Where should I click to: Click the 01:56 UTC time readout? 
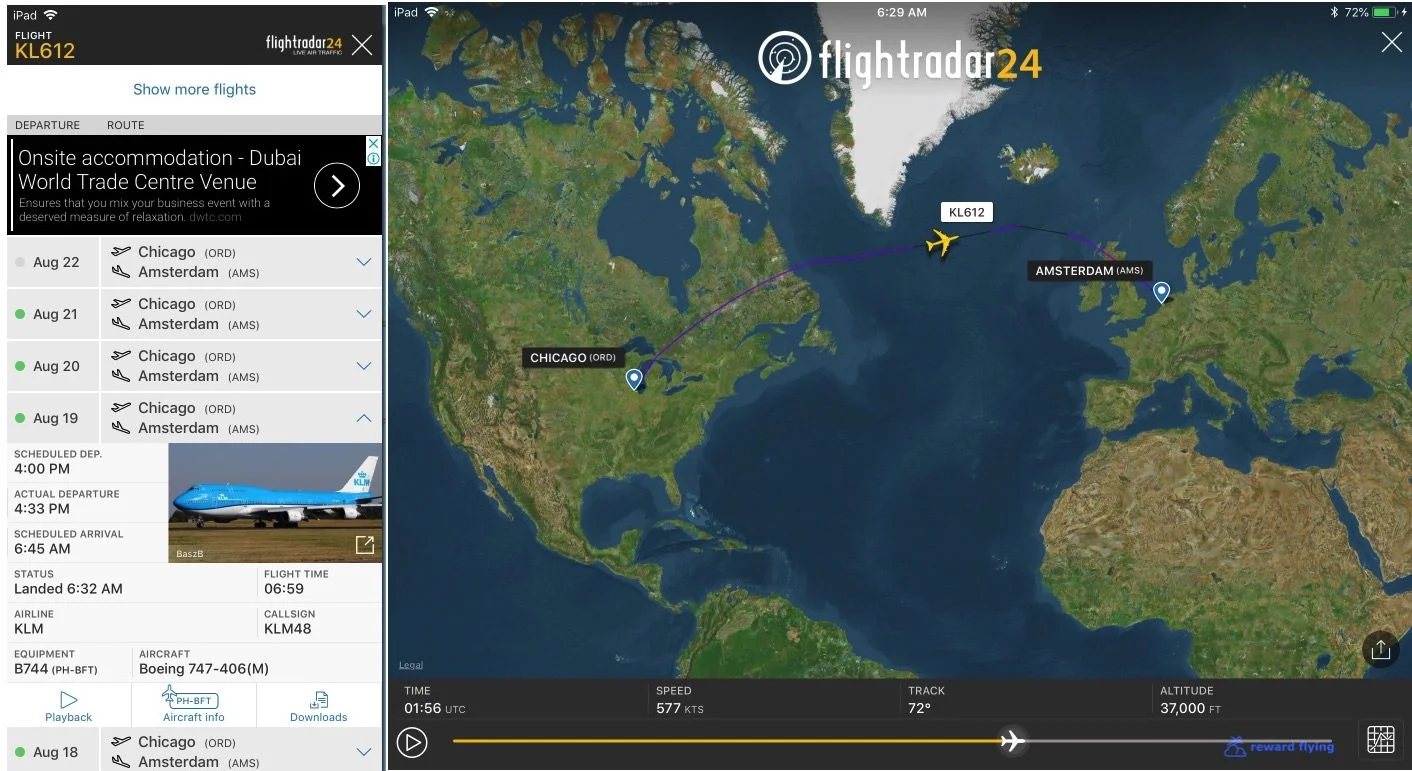tap(435, 708)
